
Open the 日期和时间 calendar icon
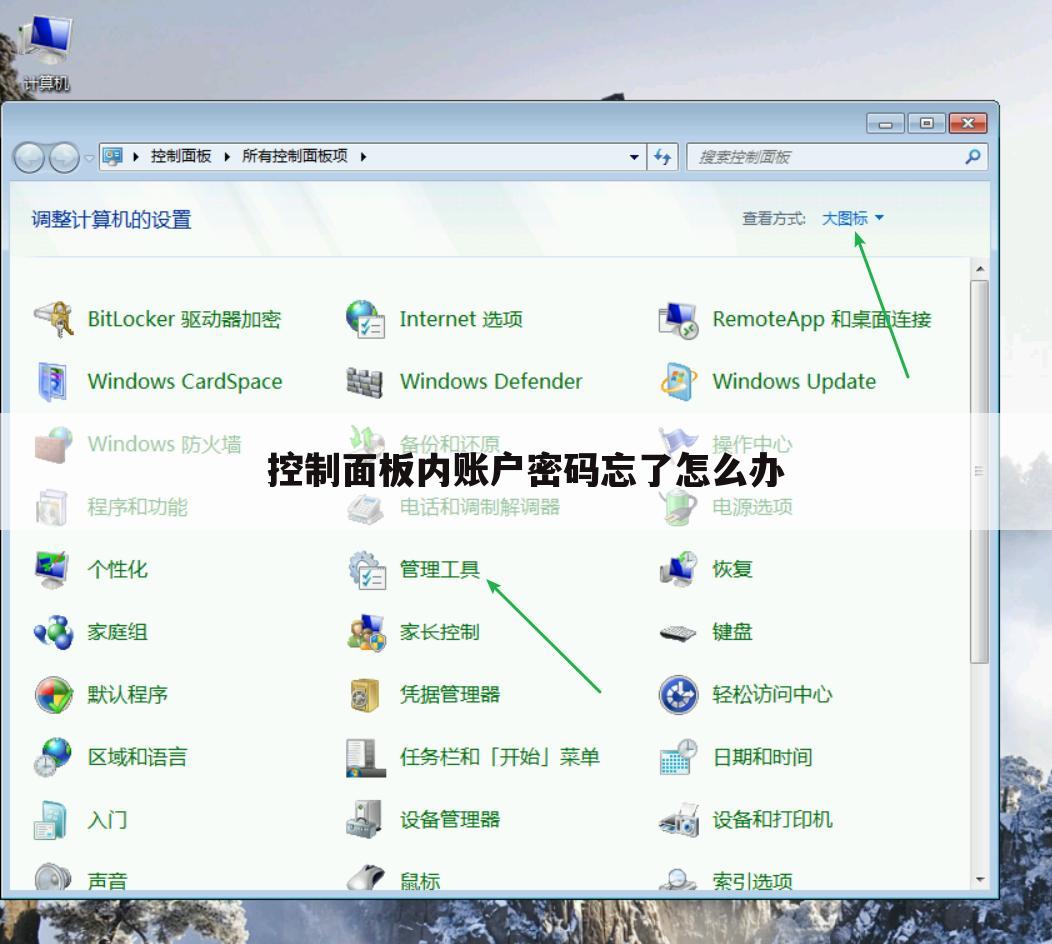pyautogui.click(x=678, y=757)
